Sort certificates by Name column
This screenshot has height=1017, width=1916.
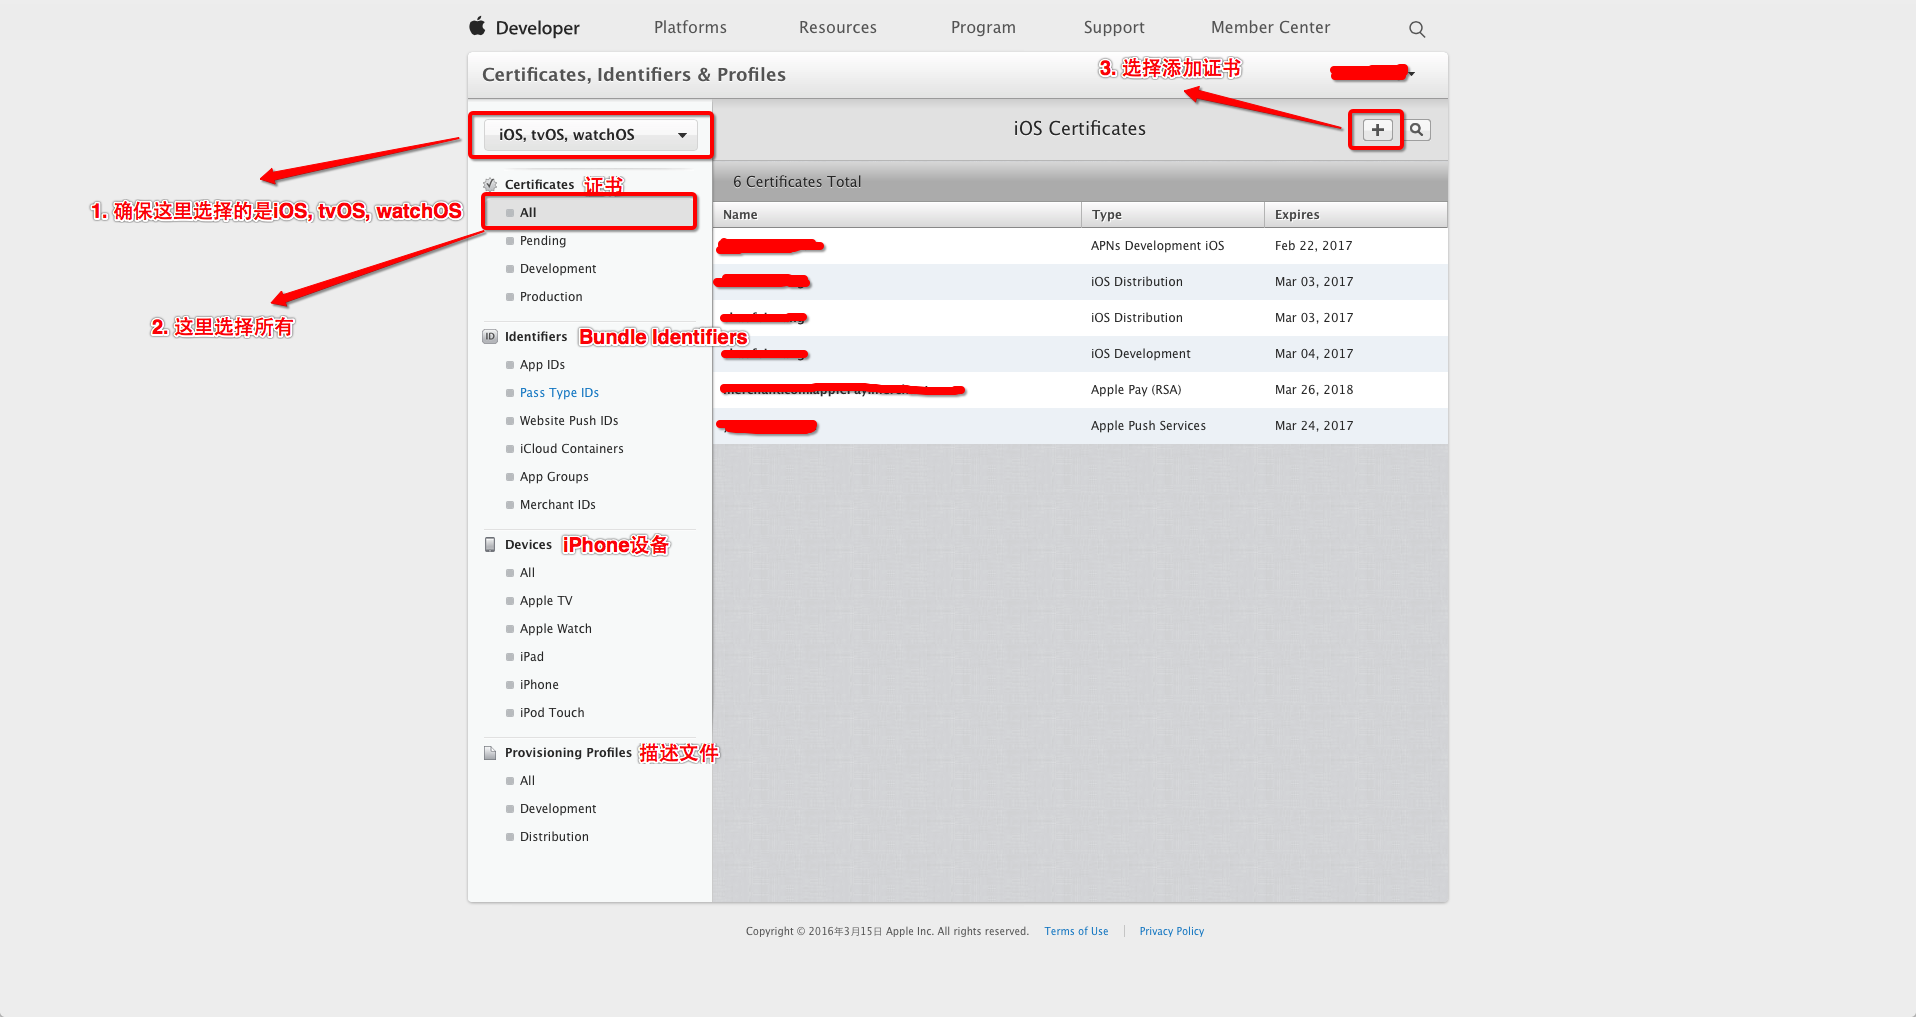point(897,215)
